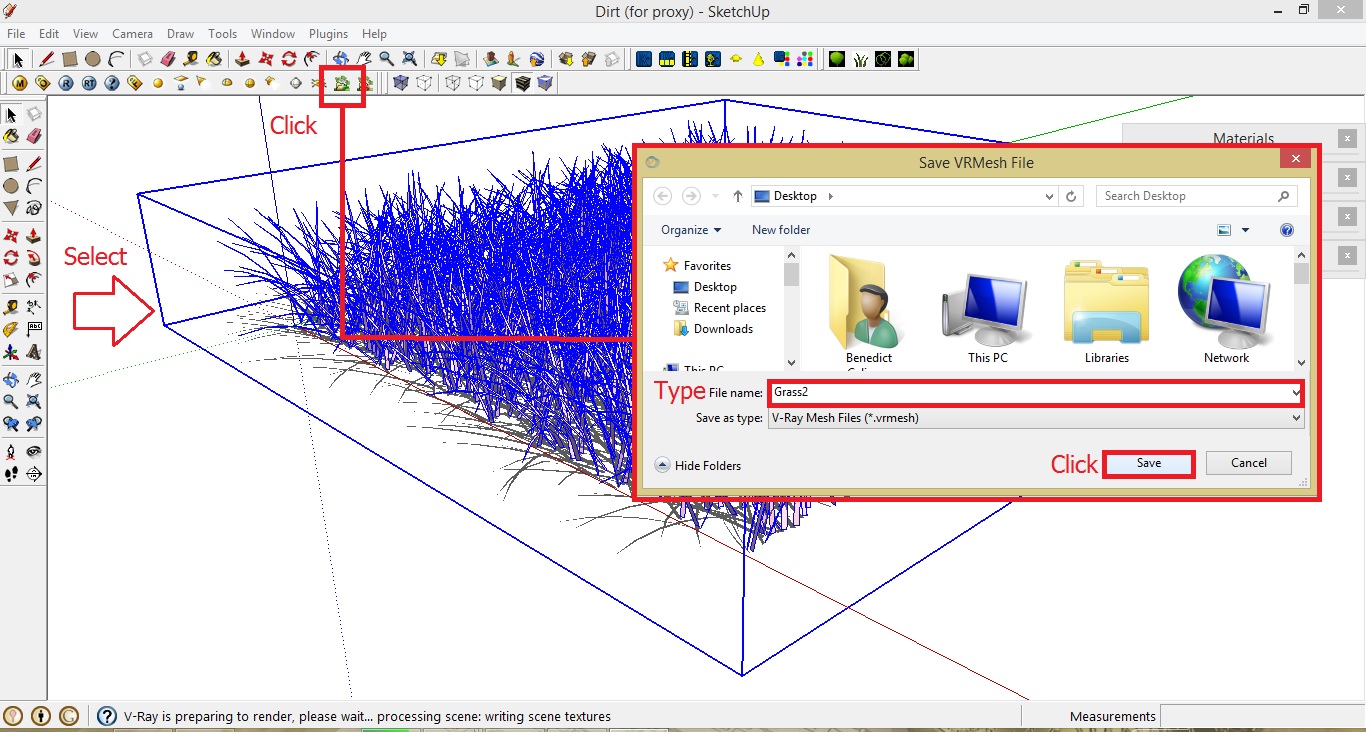Screen dimensions: 1366x732
Task: Select Downloads in navigation pane
Action: pyautogui.click(x=713, y=329)
